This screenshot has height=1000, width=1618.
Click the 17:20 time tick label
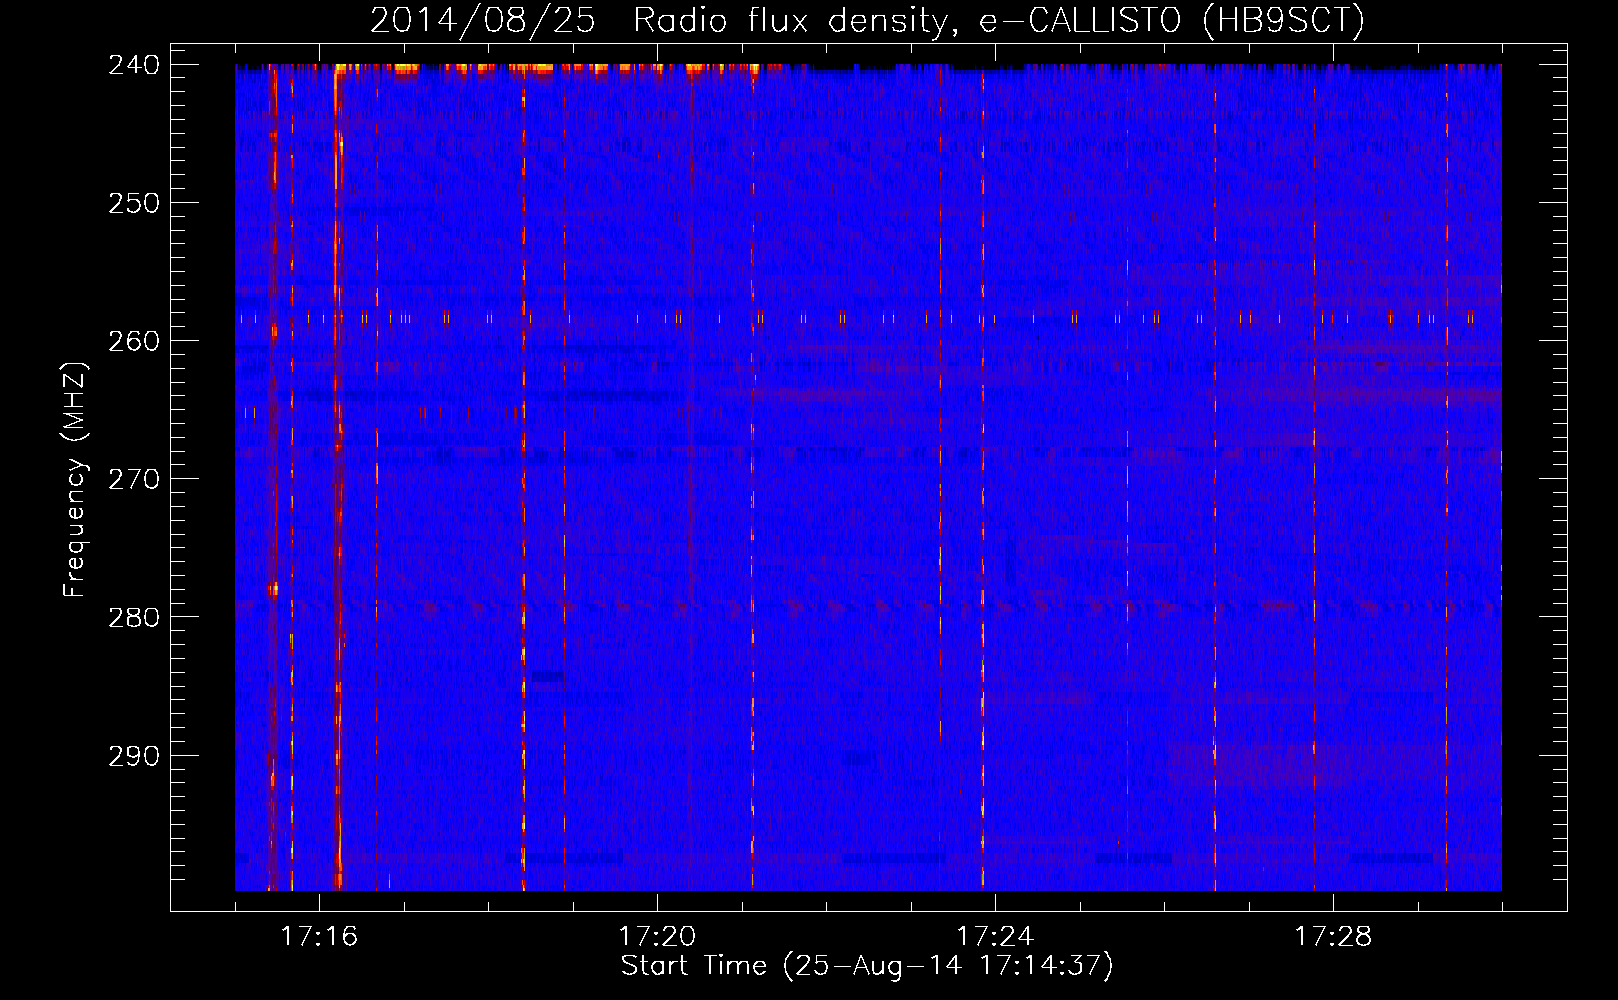coord(657,937)
